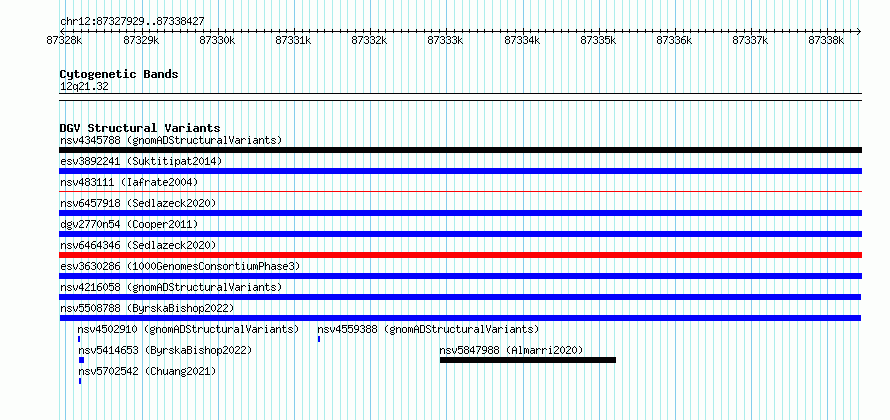Screen dimensions: 890x420
Task: Open the nsv5847988 Almarri2020 label
Action: click(x=511, y=350)
